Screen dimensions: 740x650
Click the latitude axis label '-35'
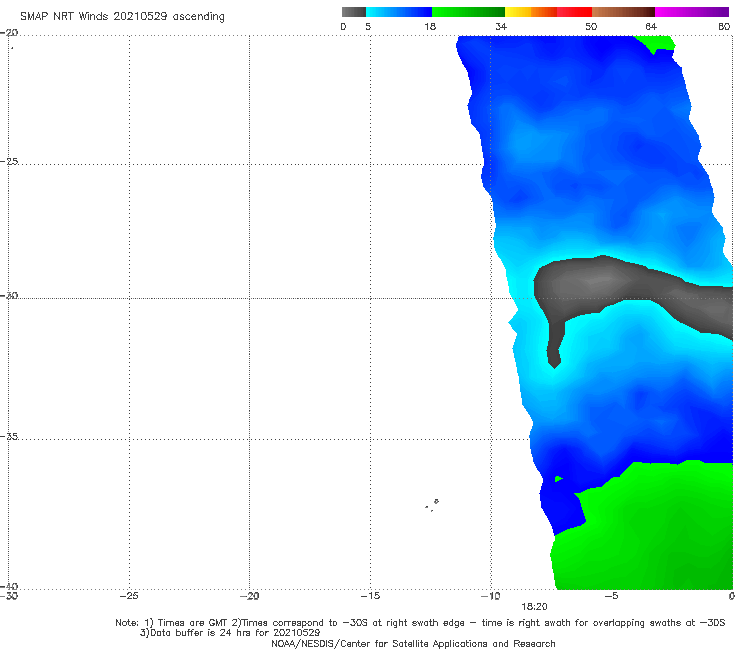pos(9,436)
